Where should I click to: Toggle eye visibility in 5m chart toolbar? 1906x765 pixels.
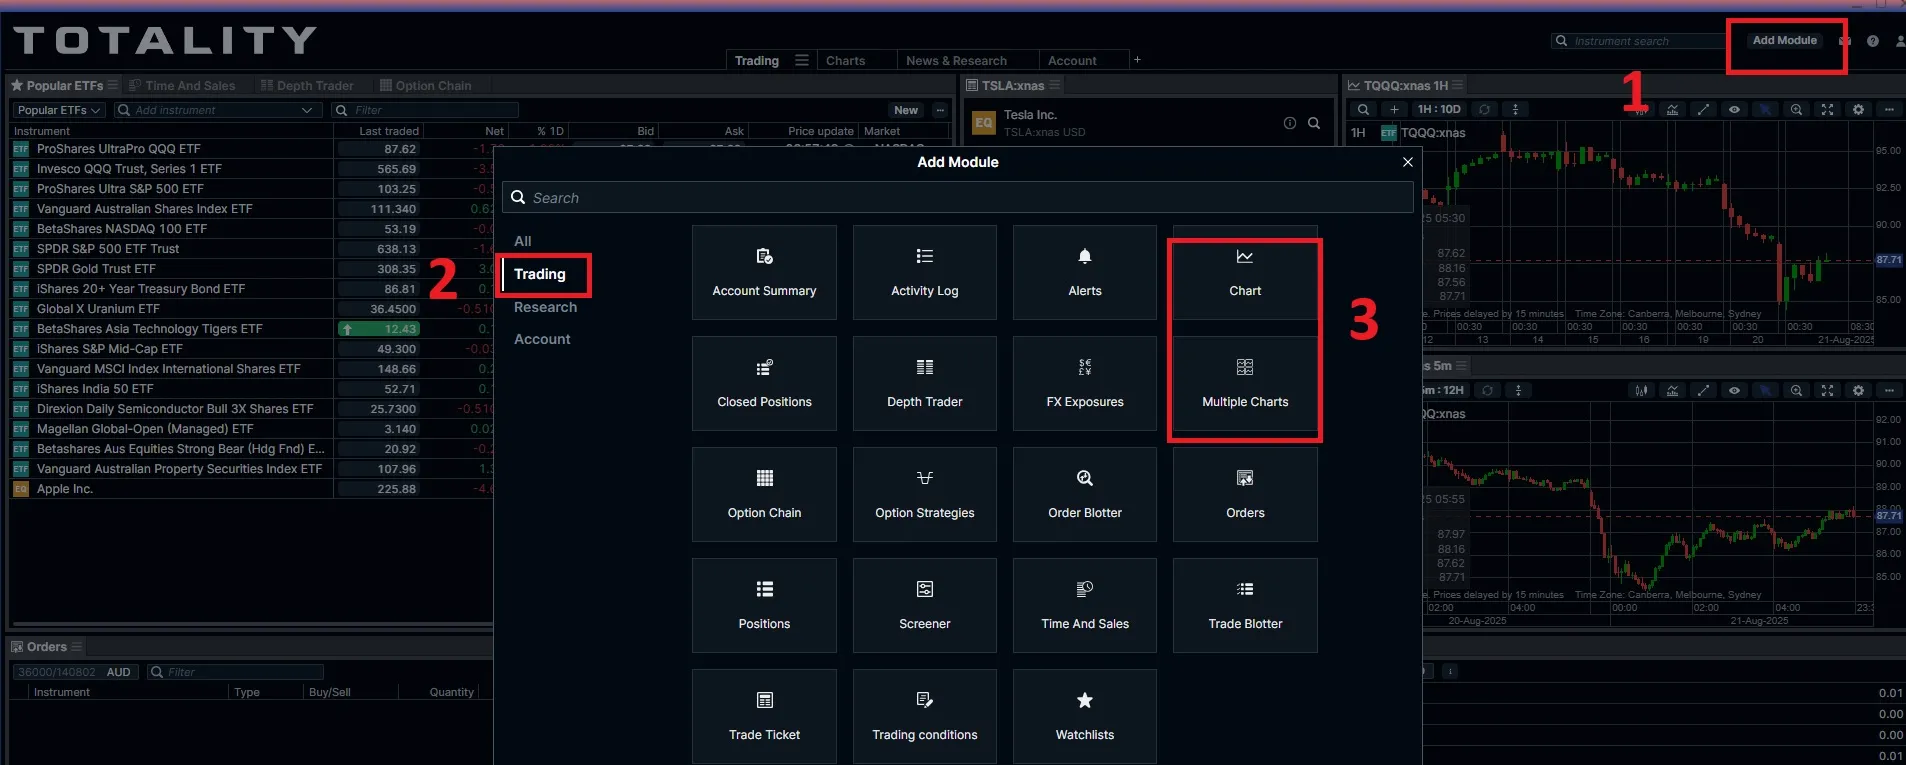(1734, 391)
